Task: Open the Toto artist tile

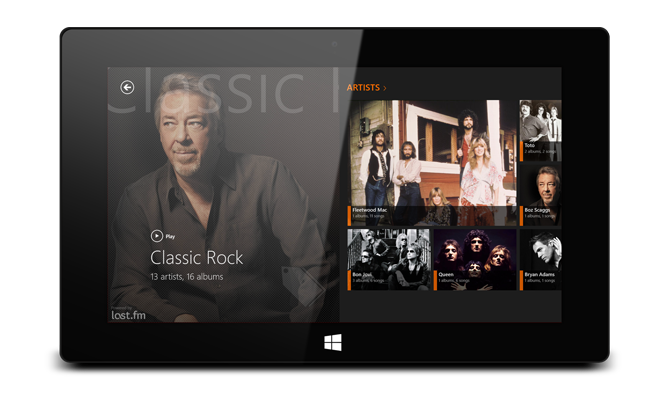Action: coord(541,131)
